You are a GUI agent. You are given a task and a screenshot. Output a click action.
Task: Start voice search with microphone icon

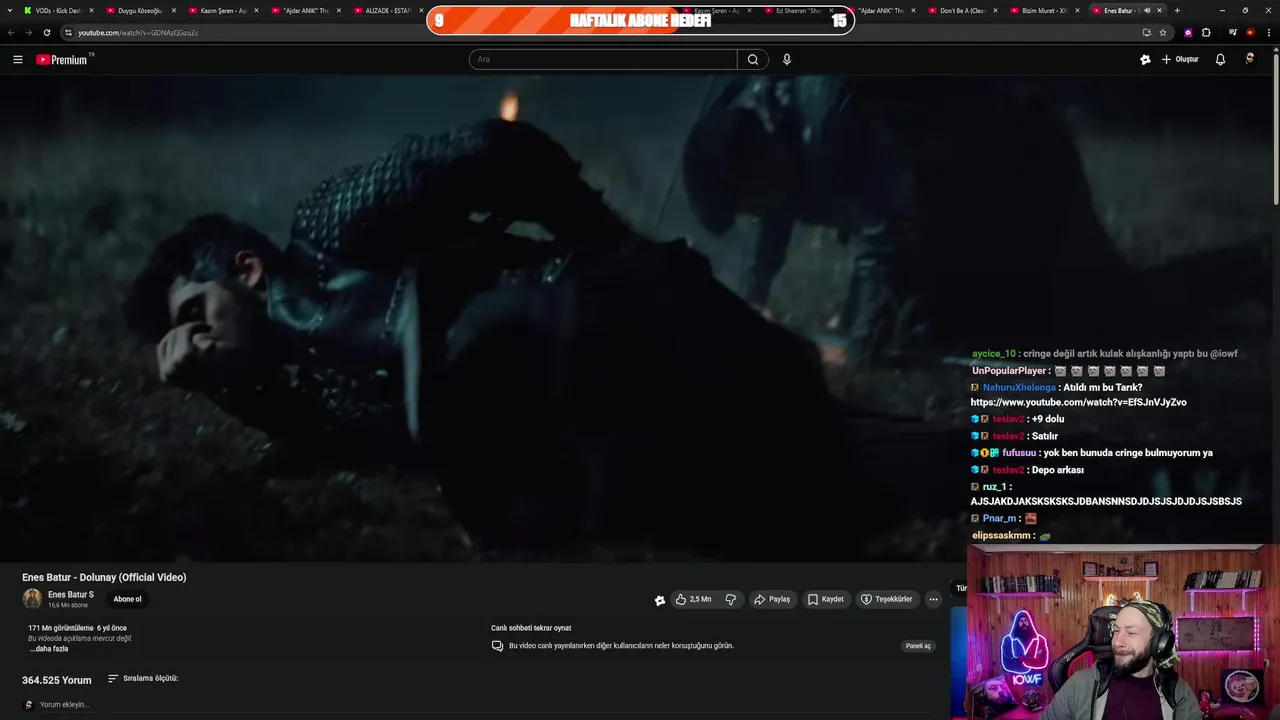(x=787, y=60)
